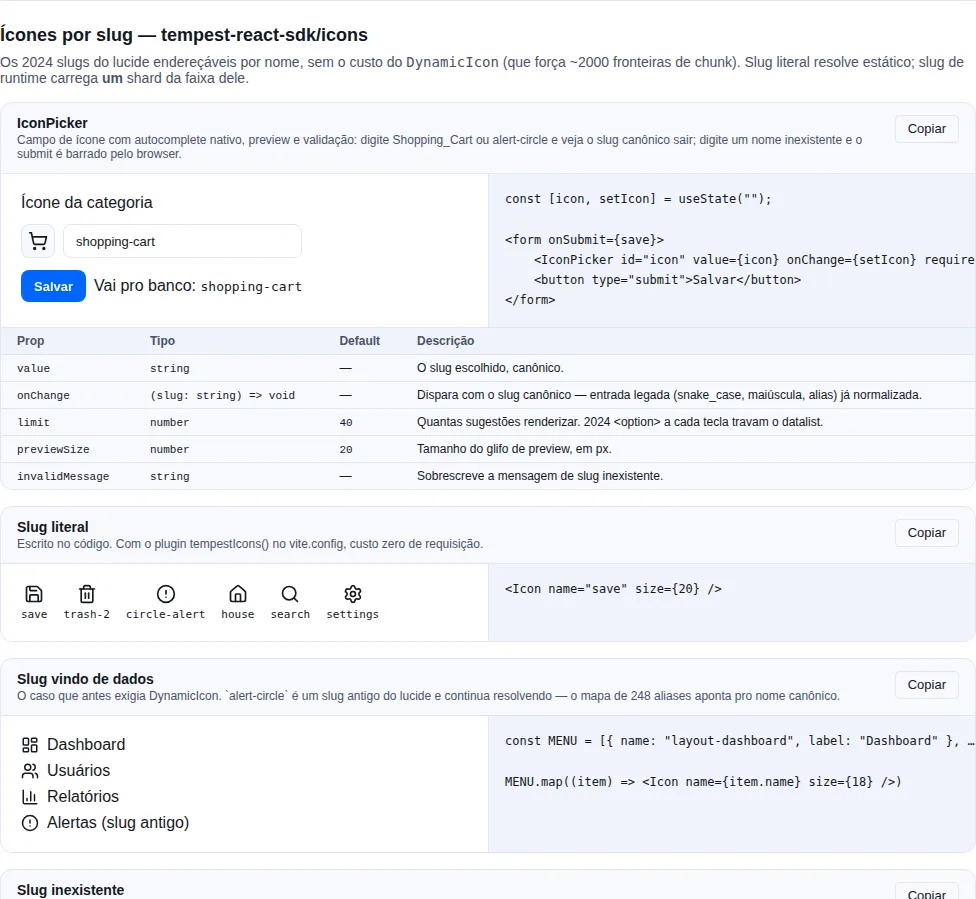Click the Salvar submit button
Viewport: 976px width, 899px height.
point(54,286)
